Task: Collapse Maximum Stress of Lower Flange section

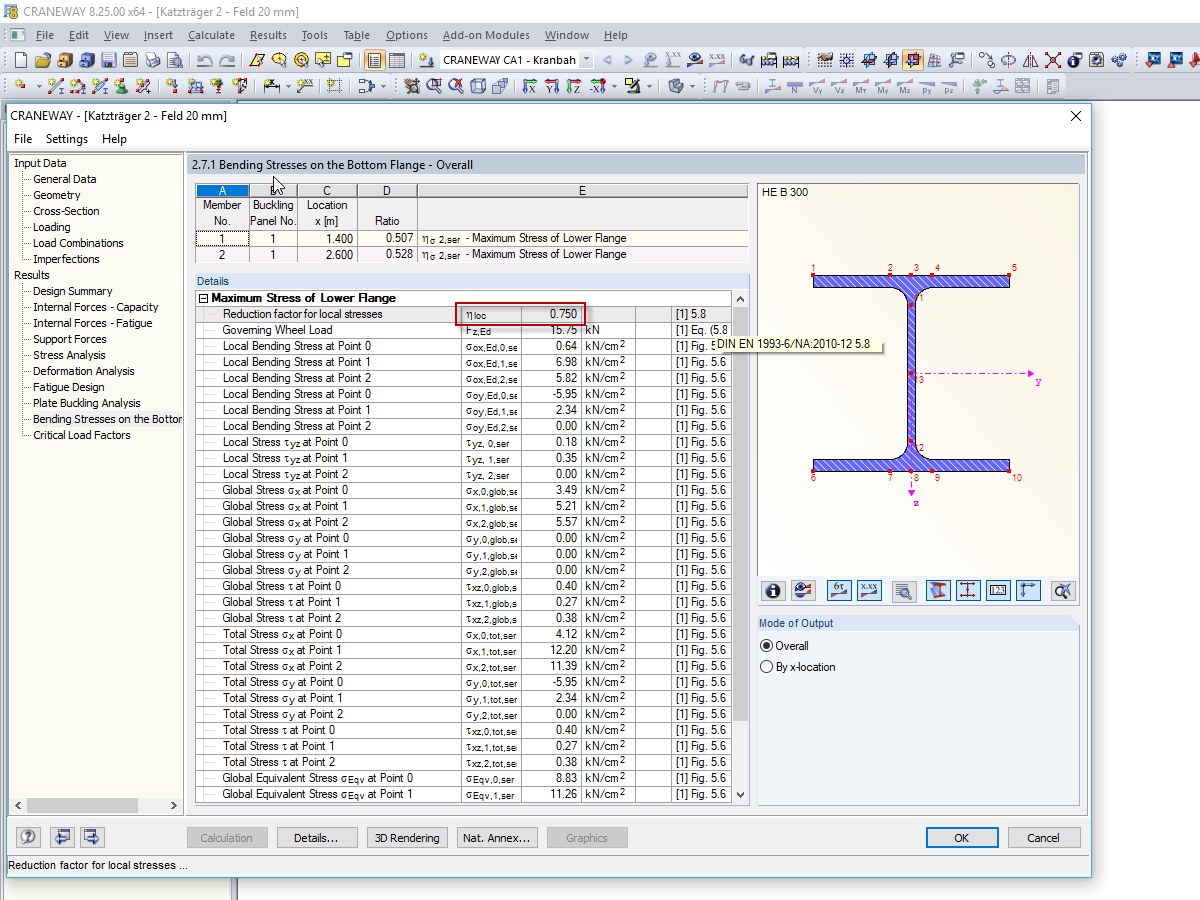Action: 204,298
